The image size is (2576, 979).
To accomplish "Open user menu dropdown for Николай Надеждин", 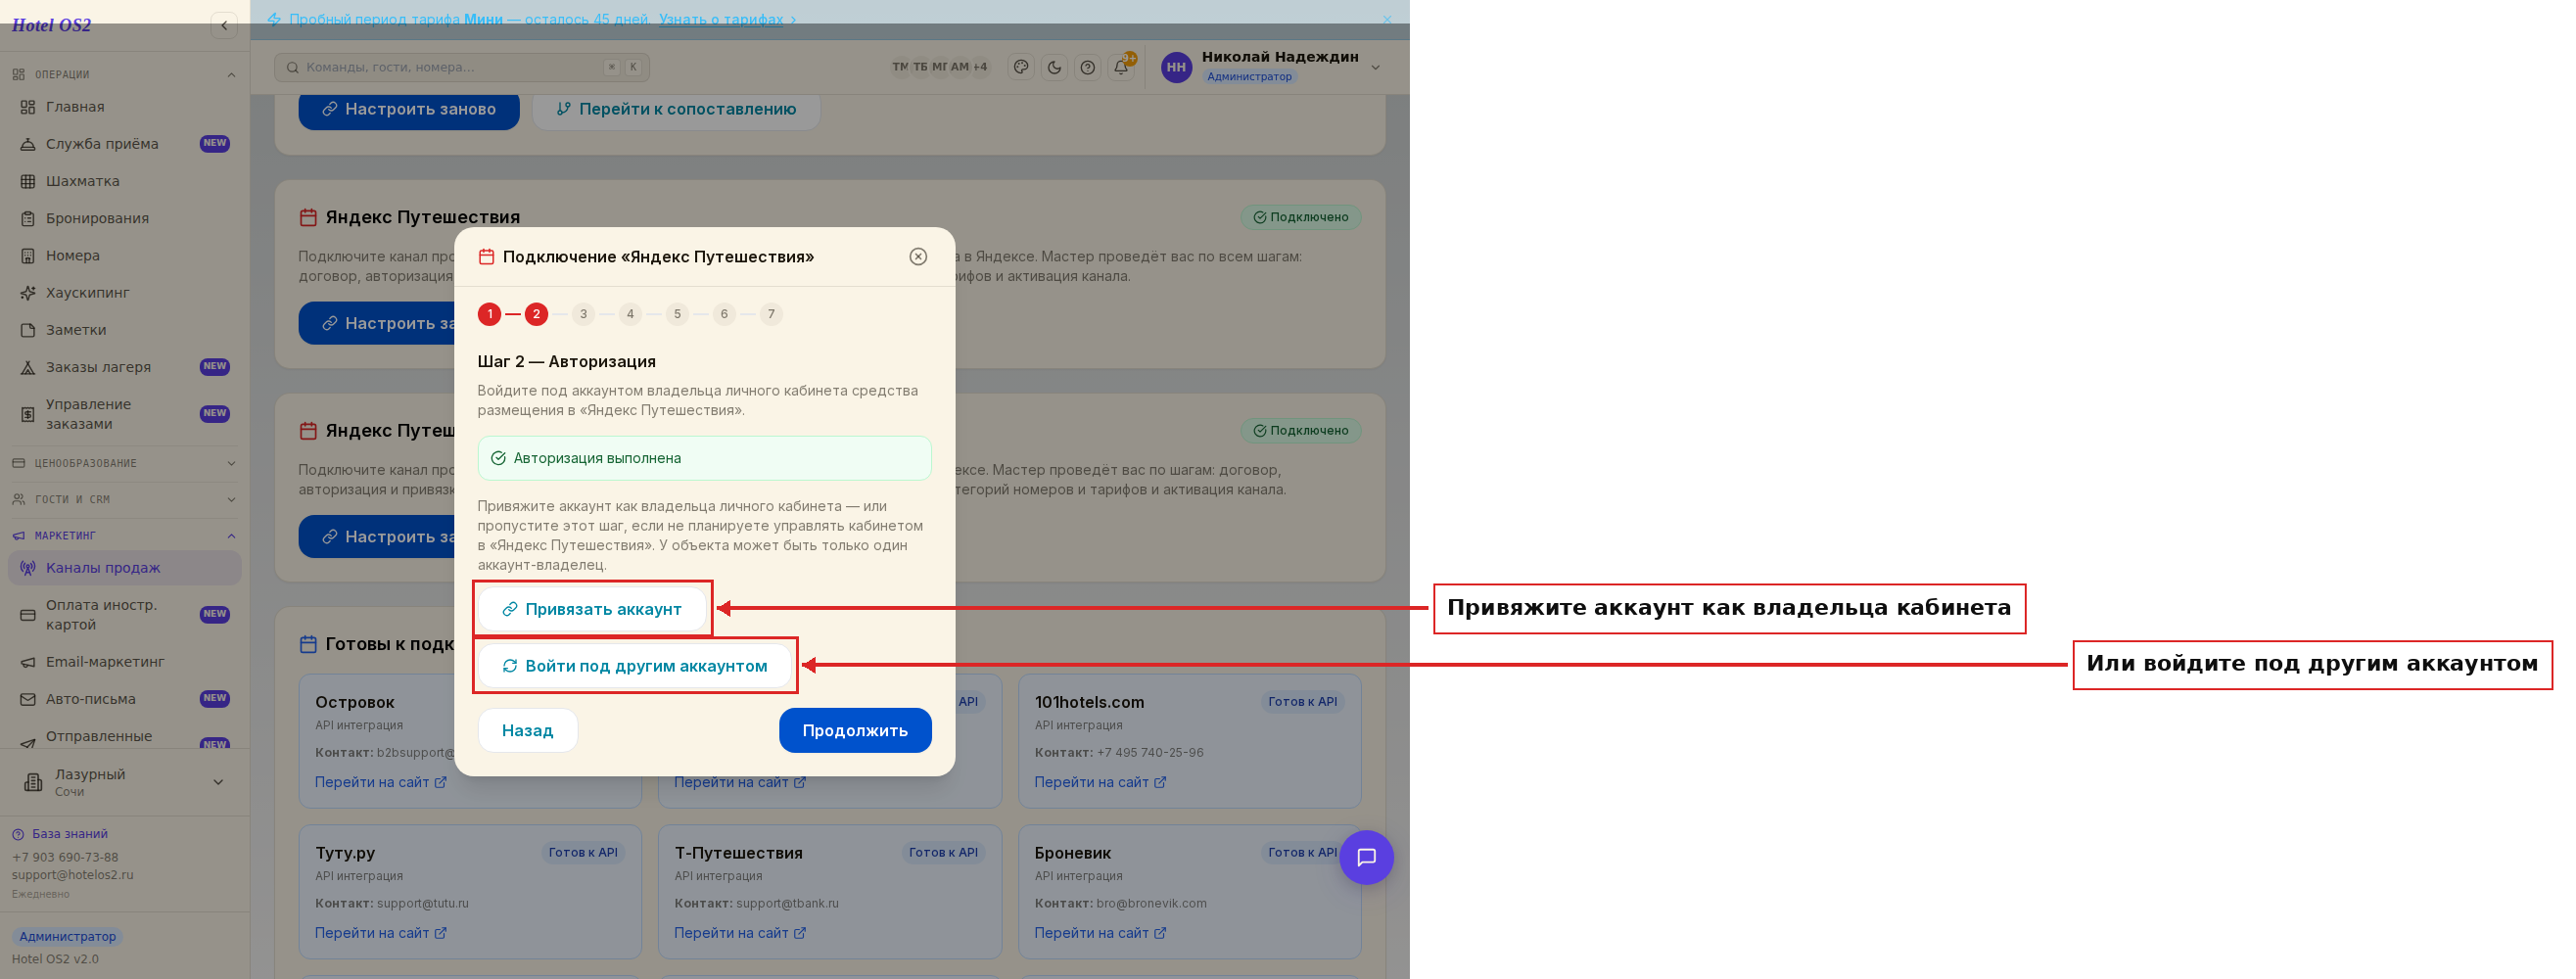I will pyautogui.click(x=1376, y=67).
